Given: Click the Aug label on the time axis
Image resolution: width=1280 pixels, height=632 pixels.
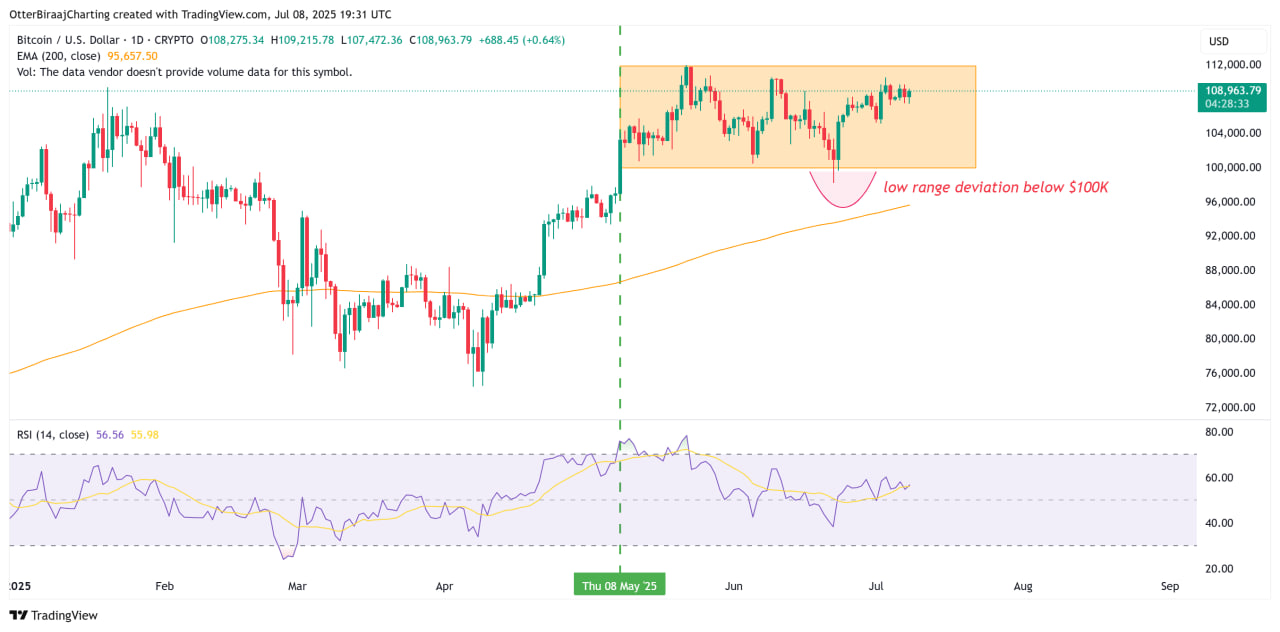Looking at the screenshot, I should [1022, 585].
